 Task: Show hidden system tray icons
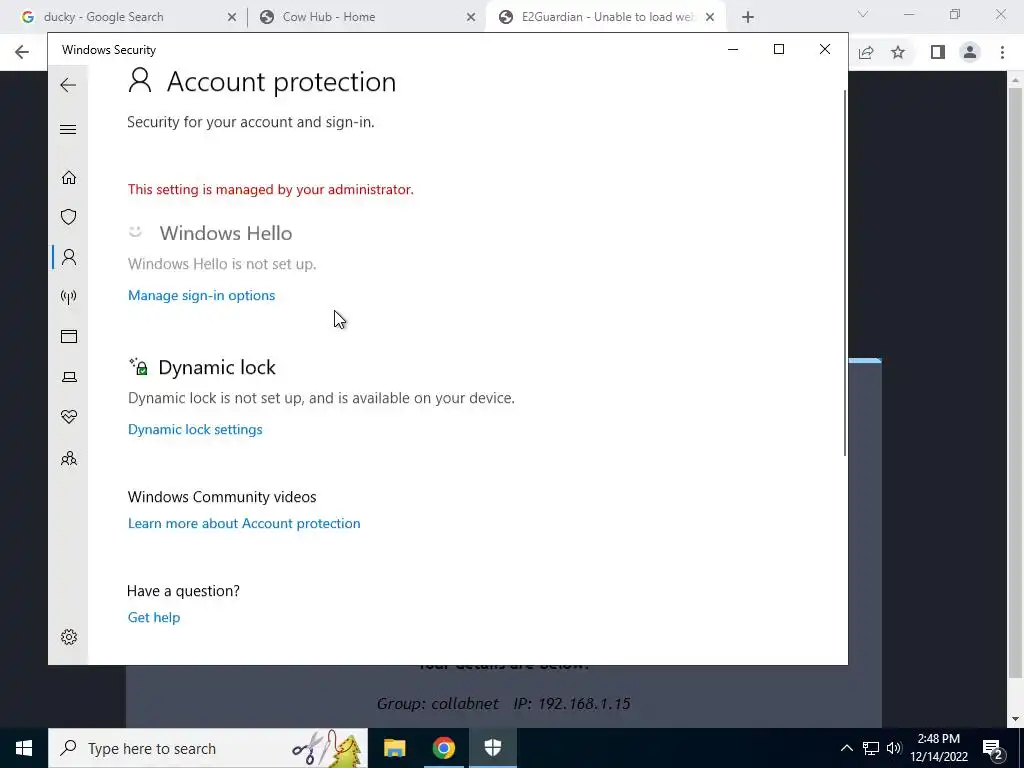tap(846, 748)
